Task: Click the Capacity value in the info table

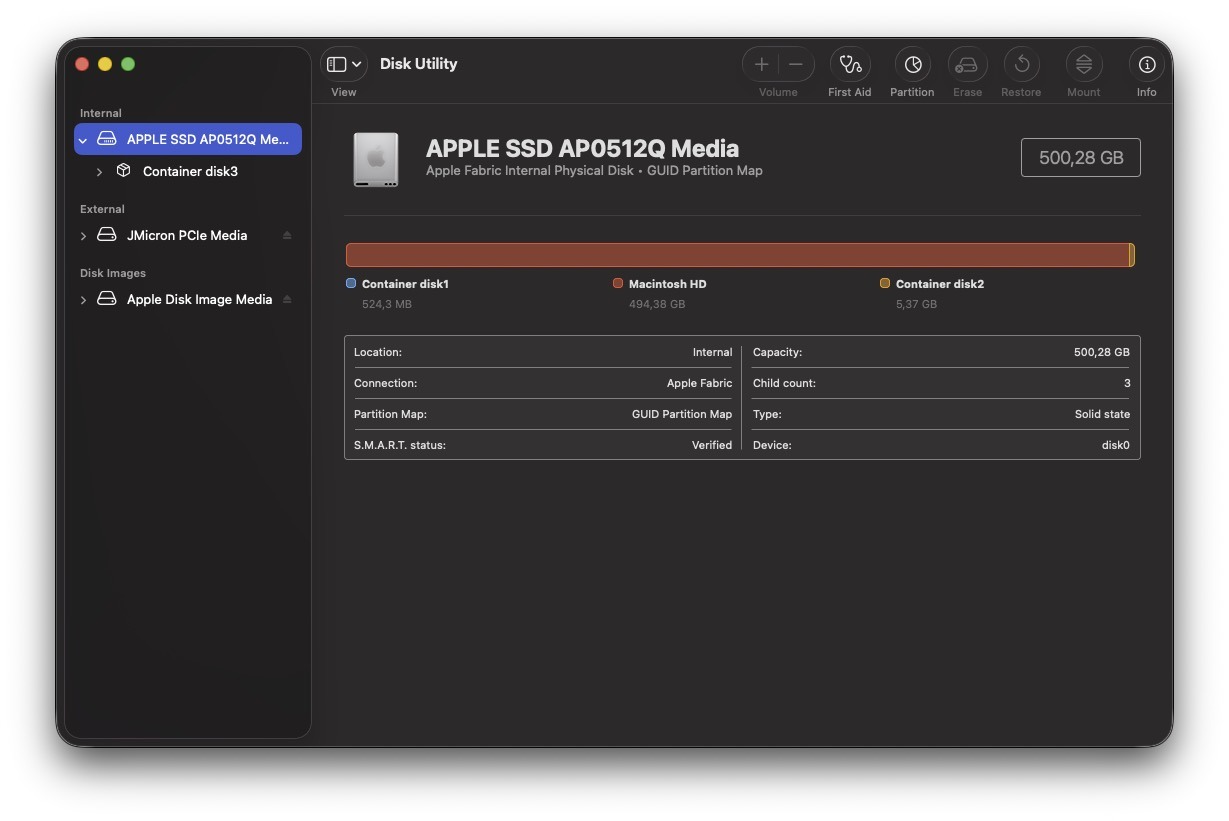Action: tap(1102, 352)
